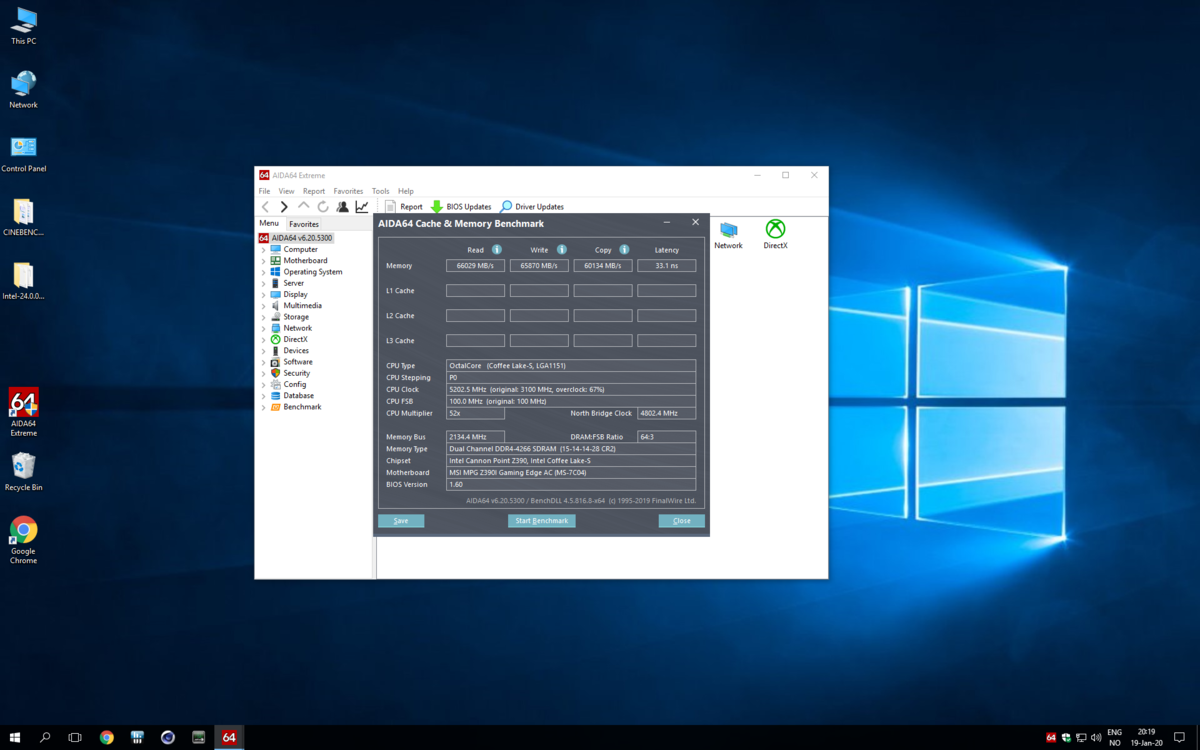Click the CINEBENCH folder desktop icon
This screenshot has height=750, width=1200.
pyautogui.click(x=23, y=218)
